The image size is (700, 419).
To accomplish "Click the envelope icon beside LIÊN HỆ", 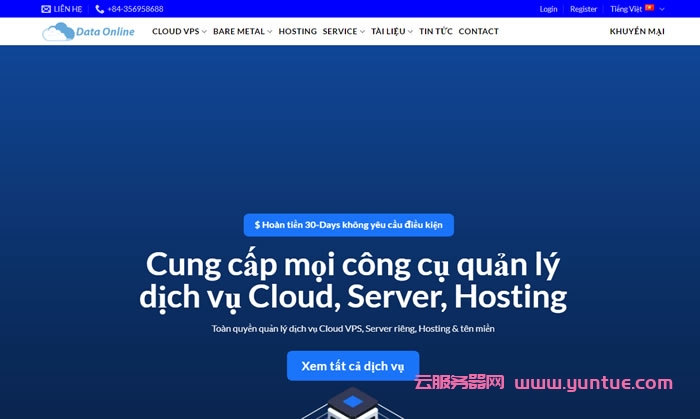I will point(46,9).
